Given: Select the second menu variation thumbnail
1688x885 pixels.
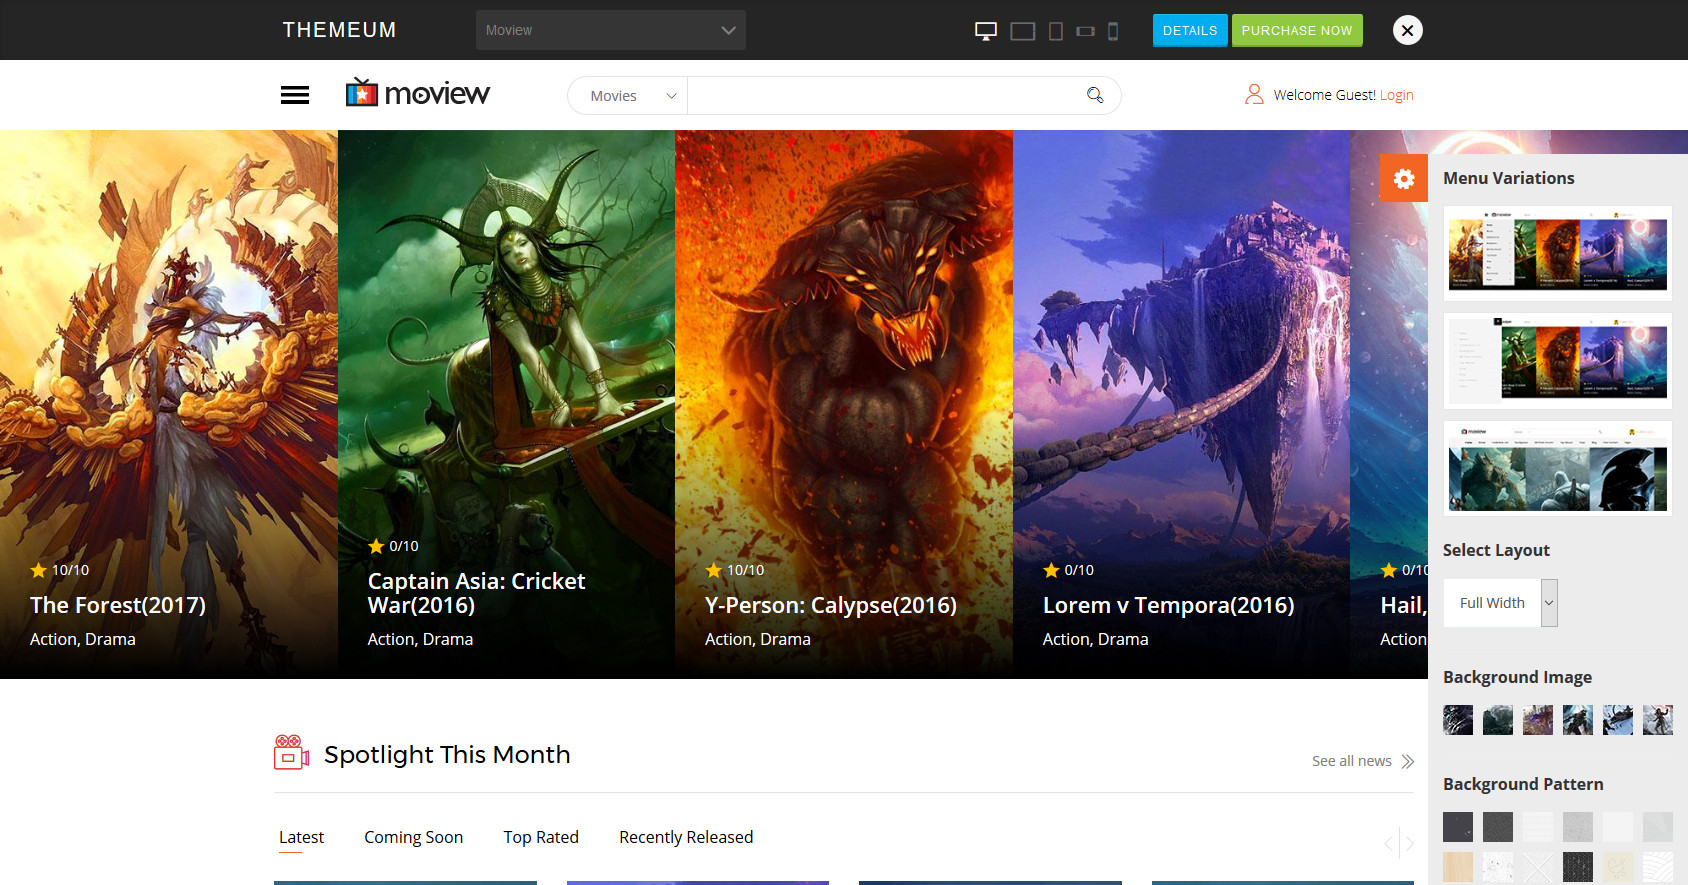Looking at the screenshot, I should [1557, 361].
